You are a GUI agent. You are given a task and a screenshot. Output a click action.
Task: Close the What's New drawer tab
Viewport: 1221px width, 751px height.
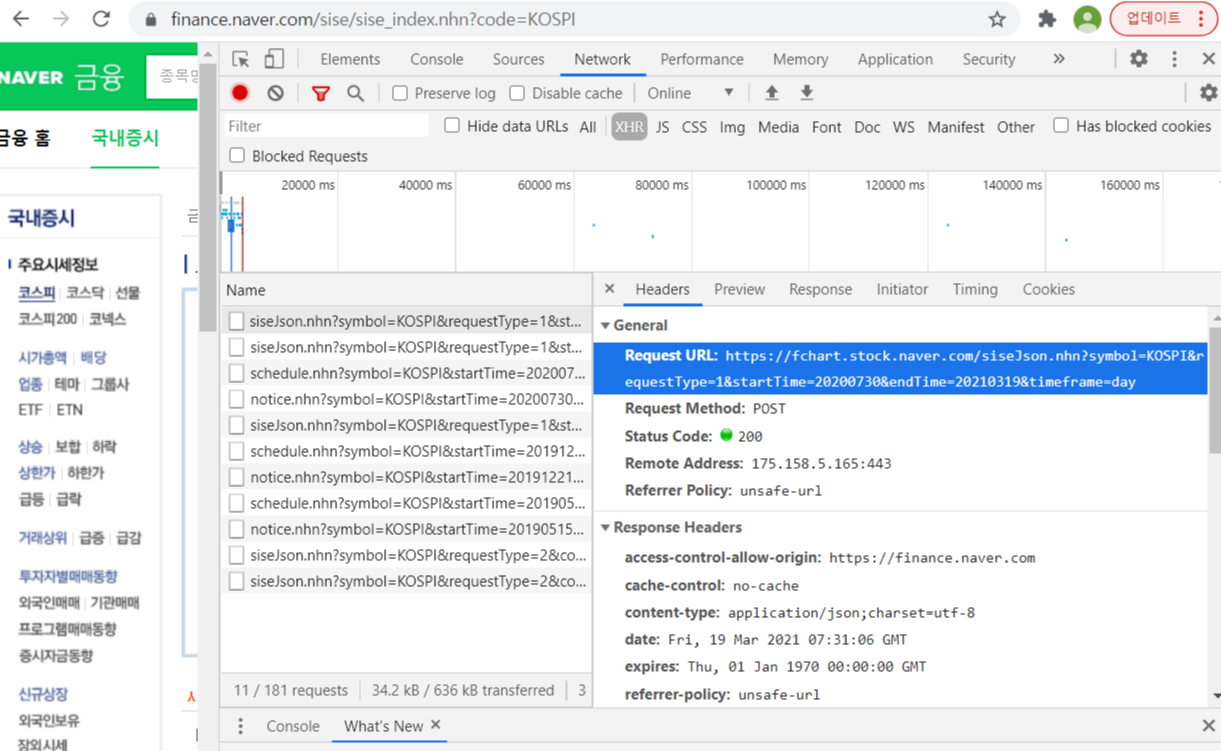tap(435, 725)
